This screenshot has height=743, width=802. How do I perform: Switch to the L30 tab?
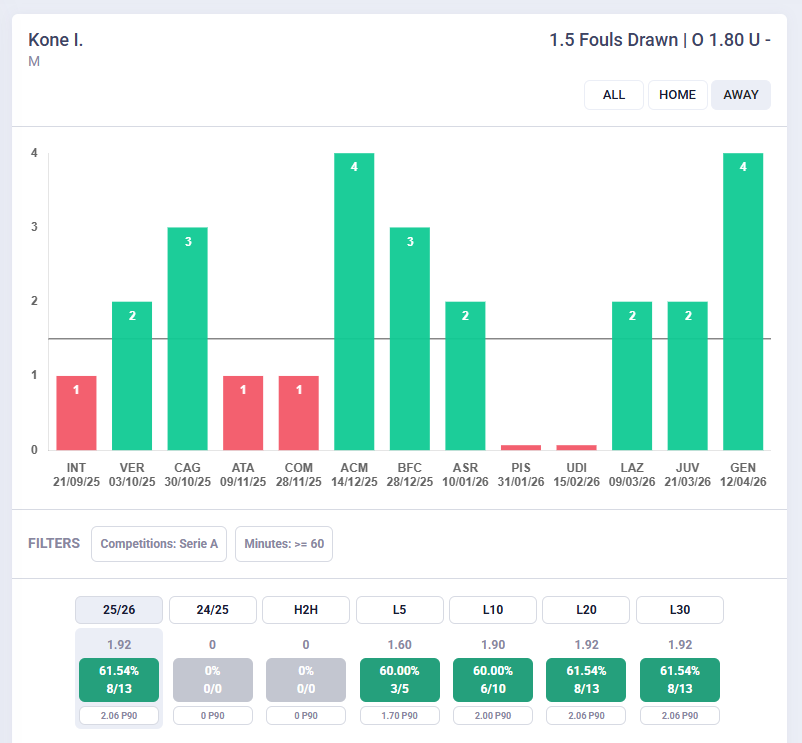pyautogui.click(x=680, y=610)
